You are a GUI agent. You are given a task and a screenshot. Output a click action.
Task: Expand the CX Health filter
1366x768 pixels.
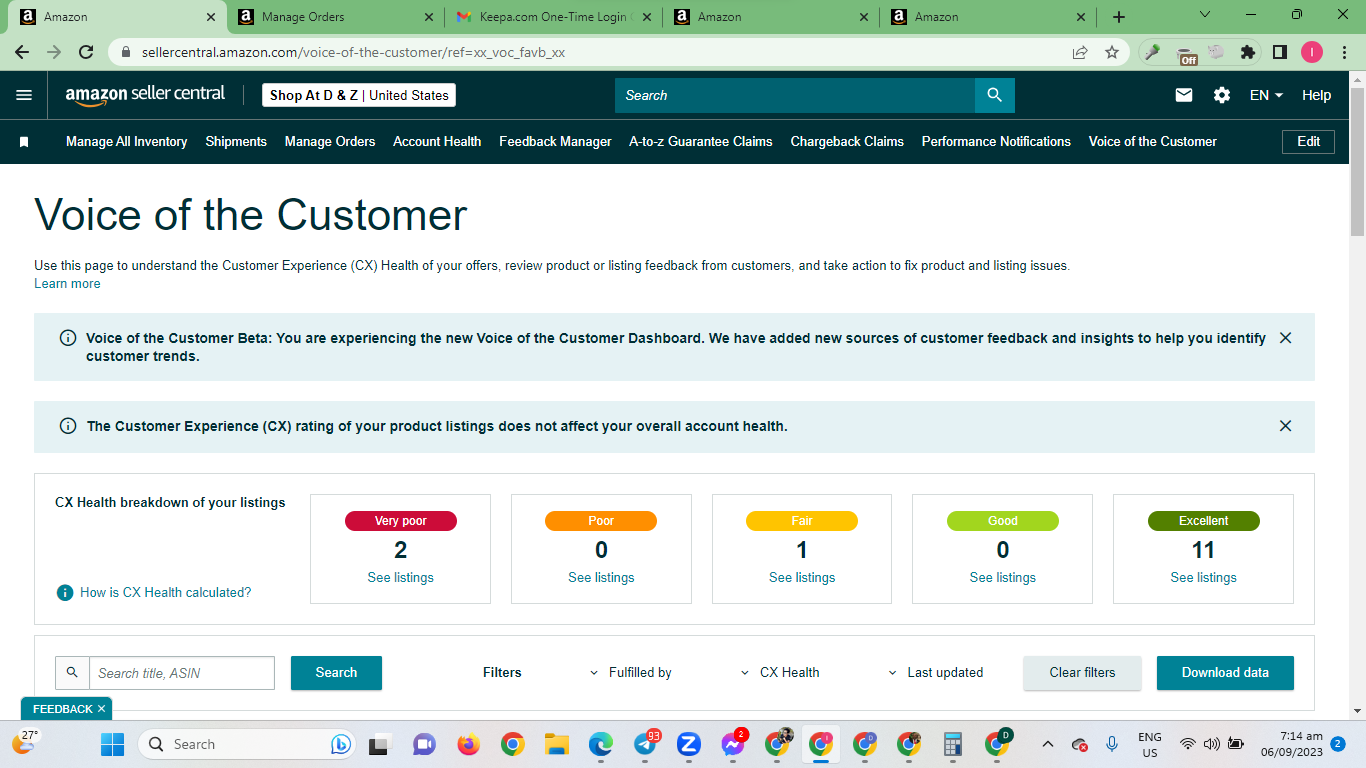point(780,673)
